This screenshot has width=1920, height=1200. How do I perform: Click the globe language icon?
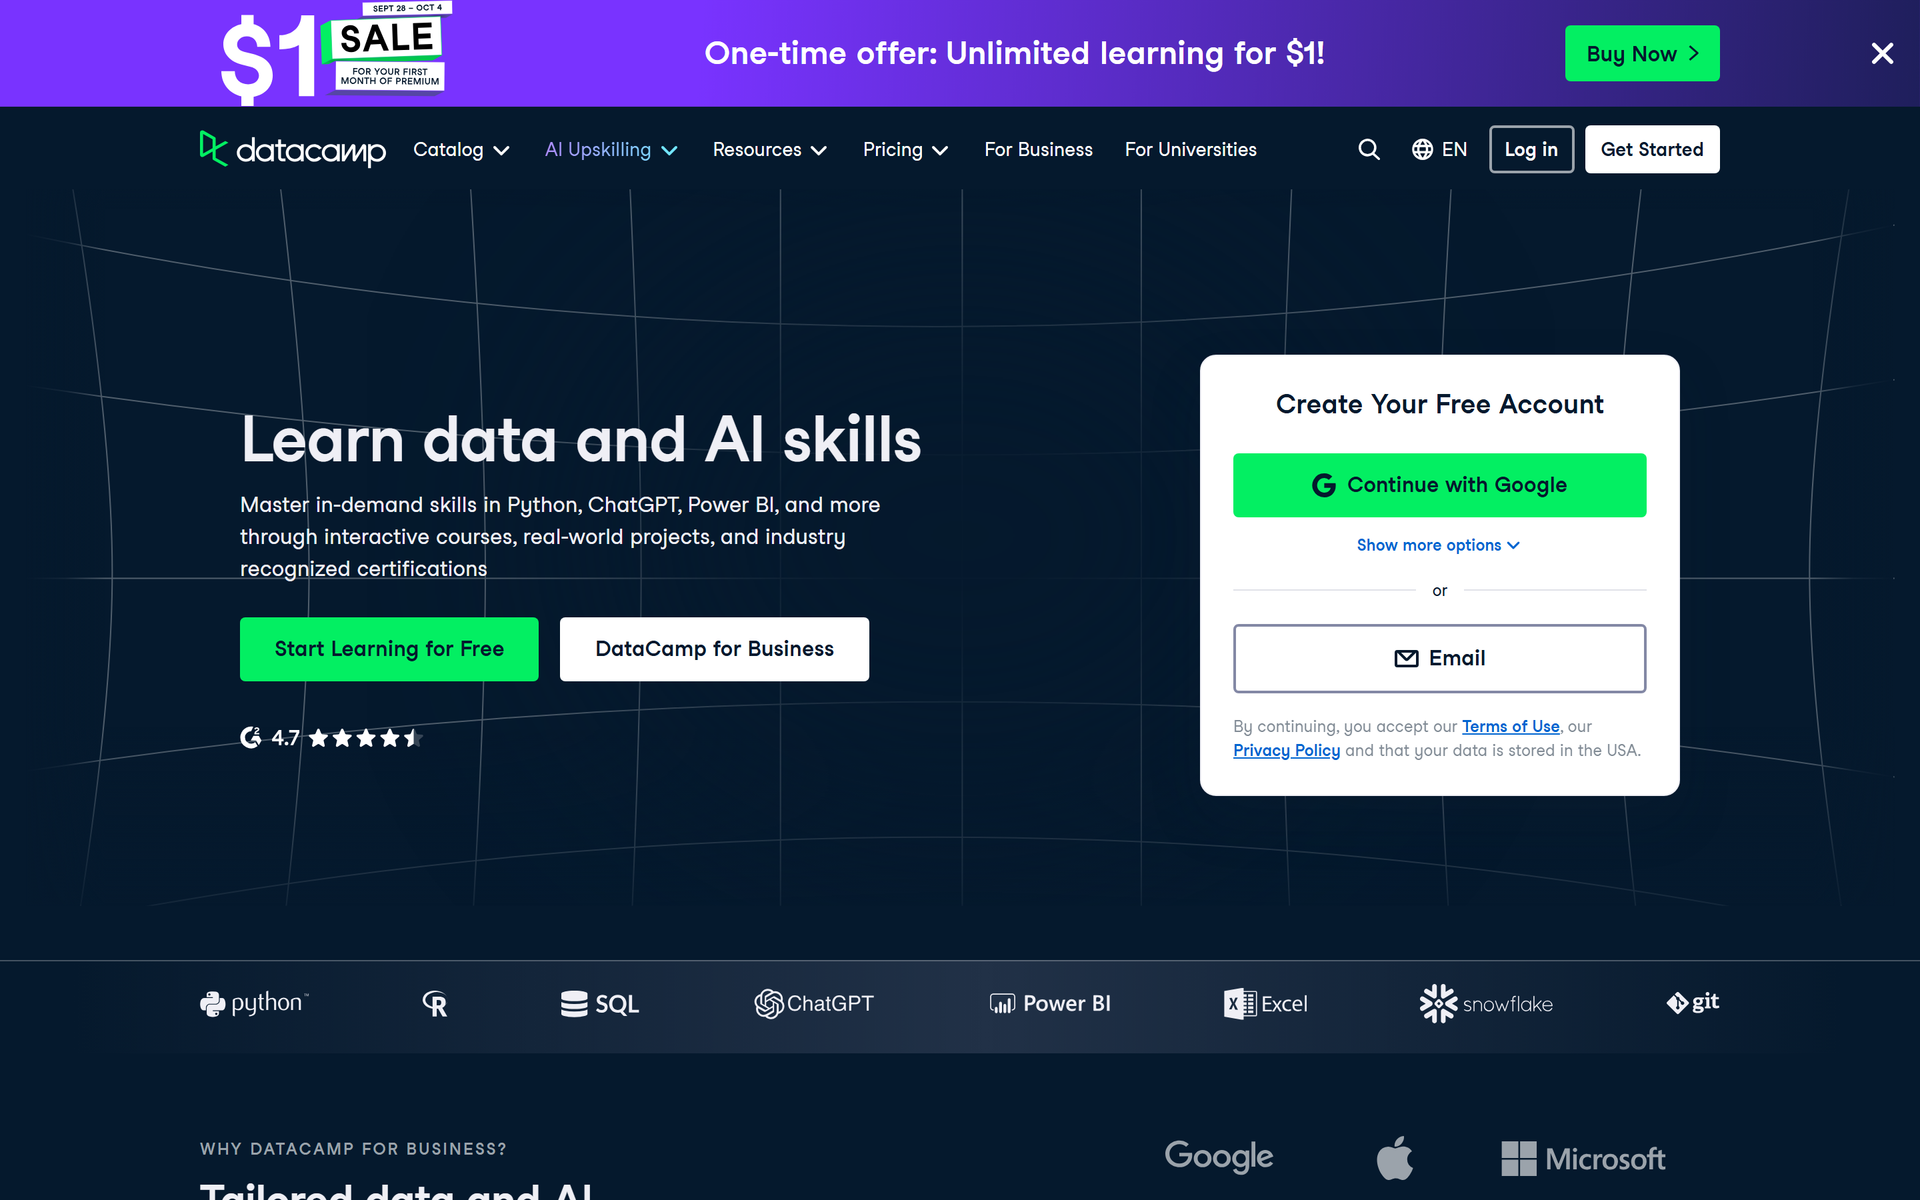tap(1422, 149)
